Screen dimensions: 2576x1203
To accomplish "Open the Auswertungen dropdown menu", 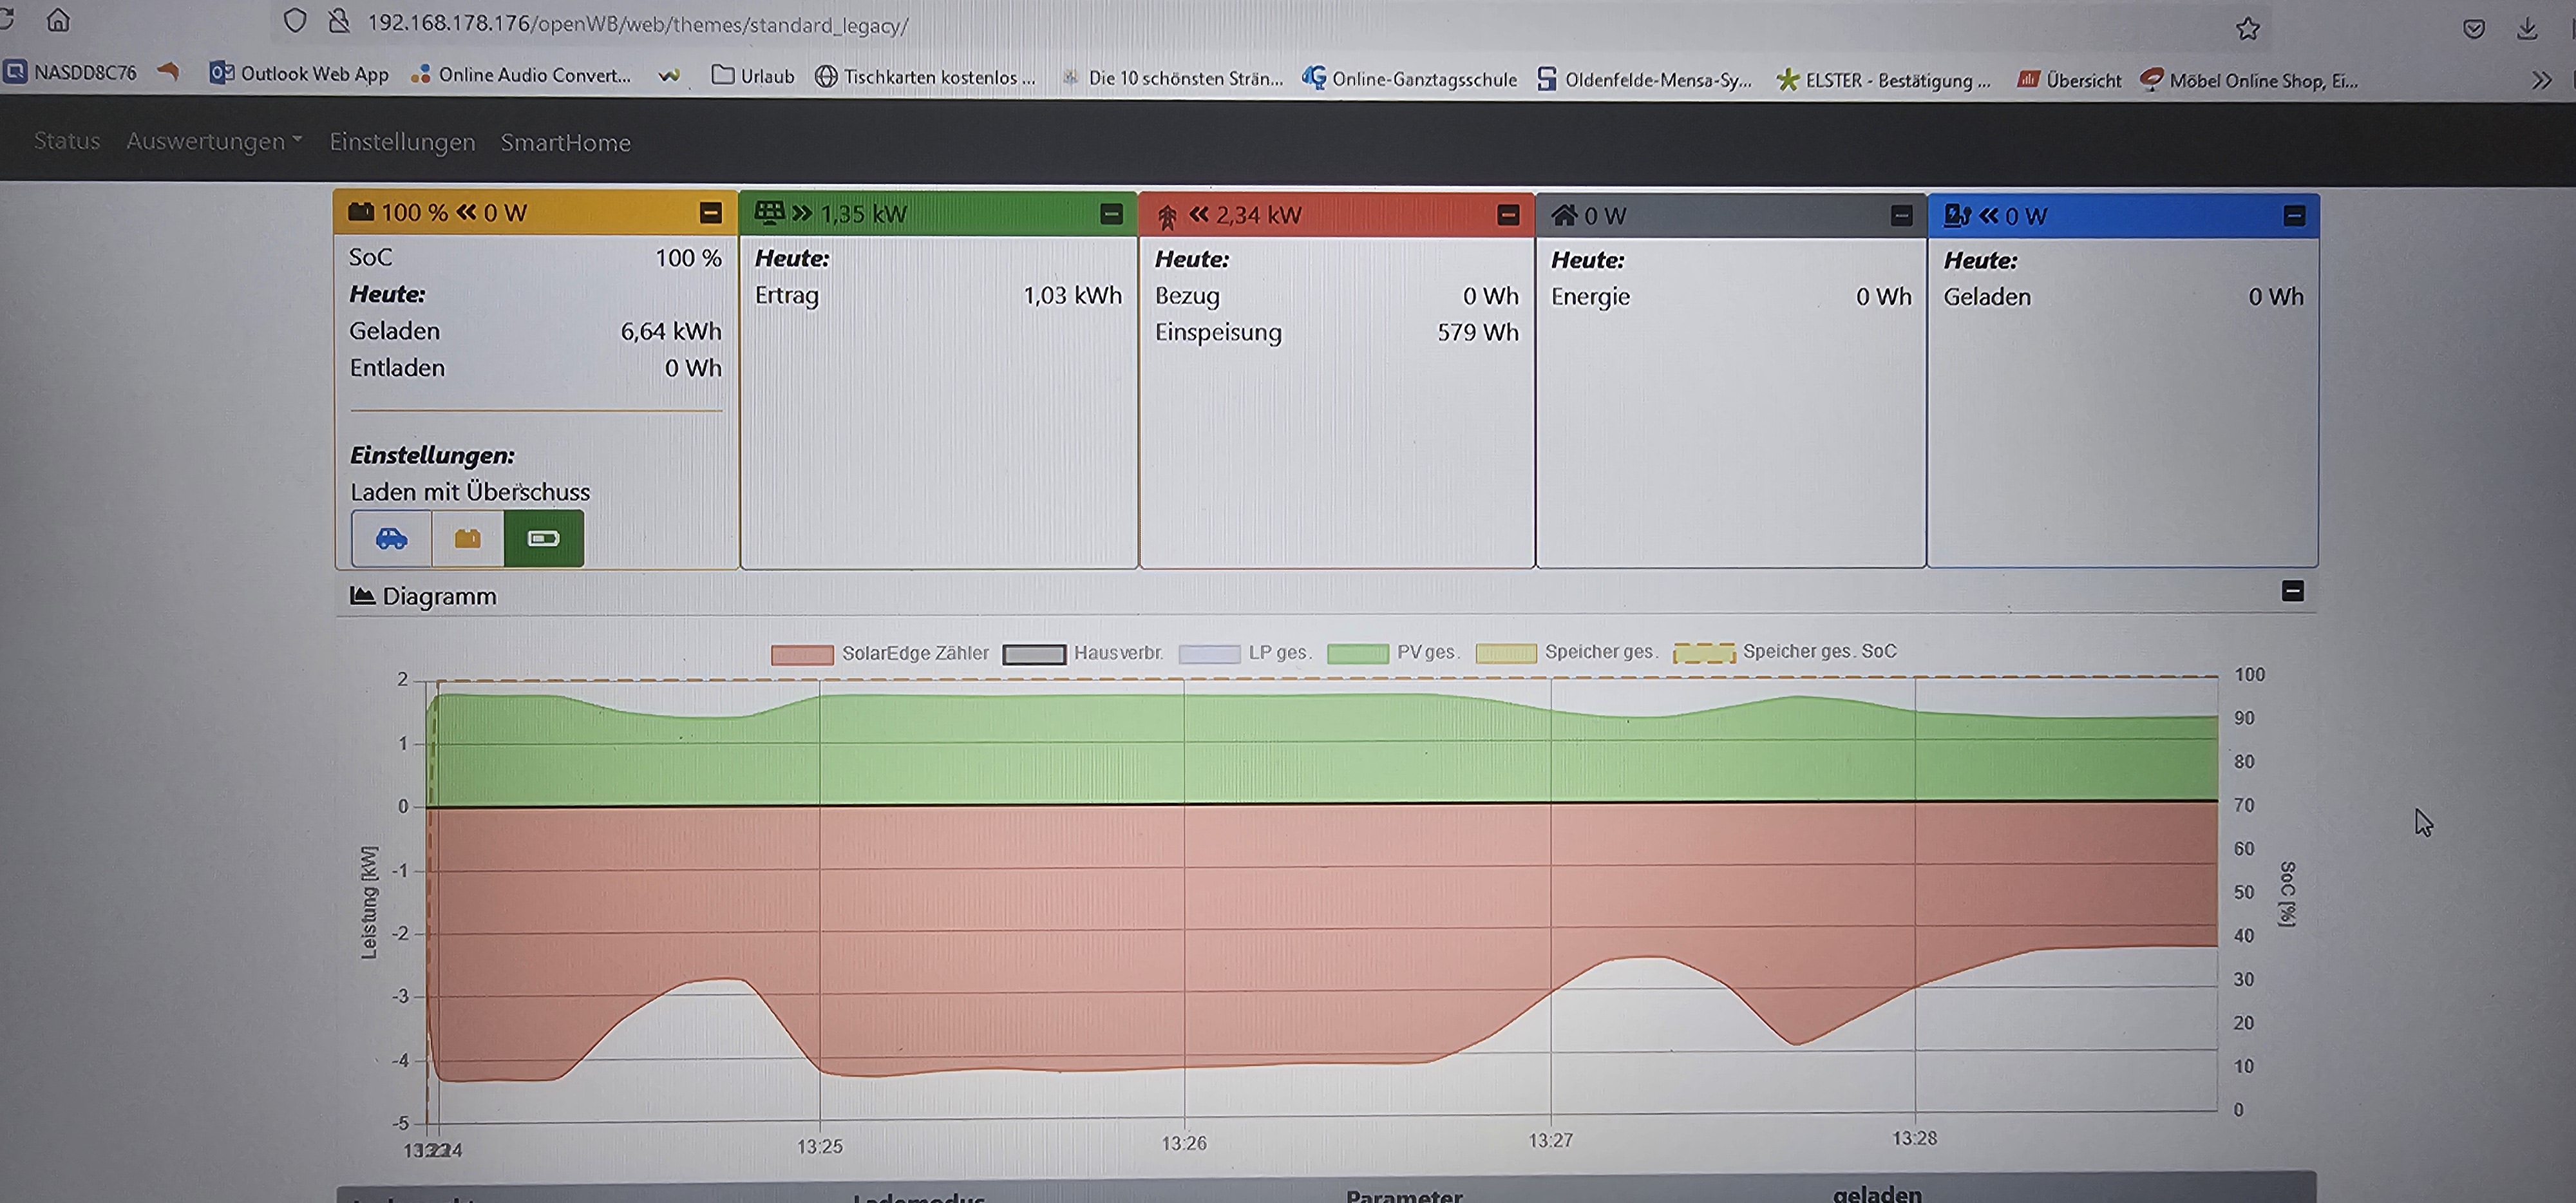I will tap(213, 142).
